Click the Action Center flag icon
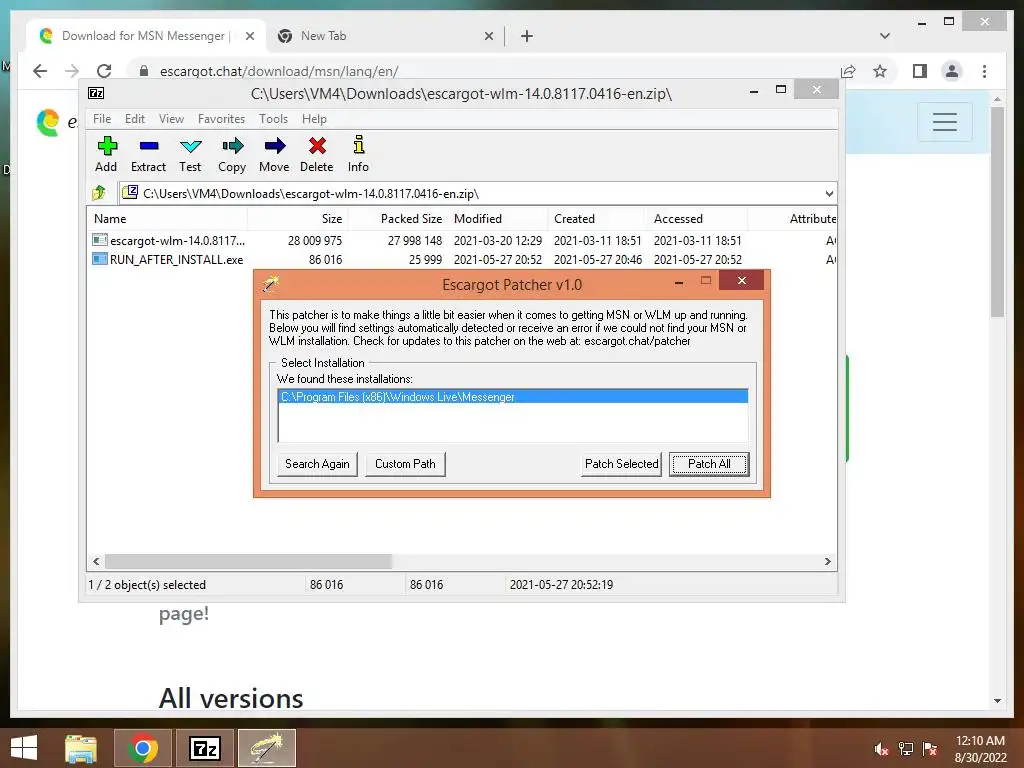This screenshot has width=1024, height=768. pyautogui.click(x=930, y=749)
